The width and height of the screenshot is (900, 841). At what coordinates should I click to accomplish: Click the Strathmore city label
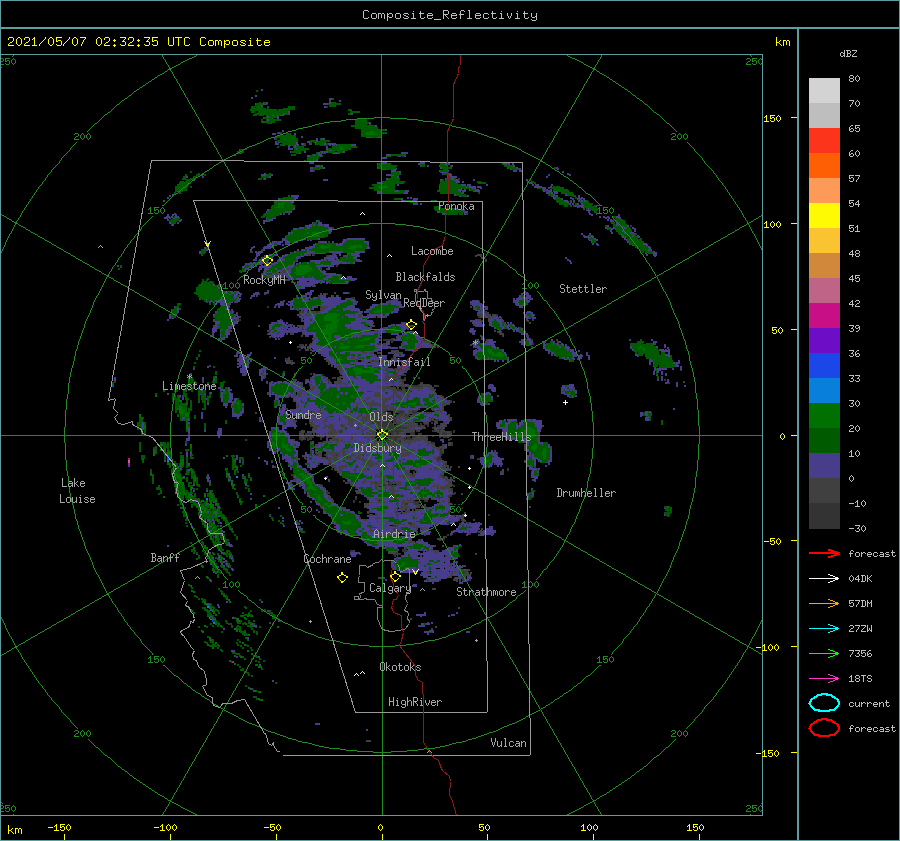click(486, 592)
